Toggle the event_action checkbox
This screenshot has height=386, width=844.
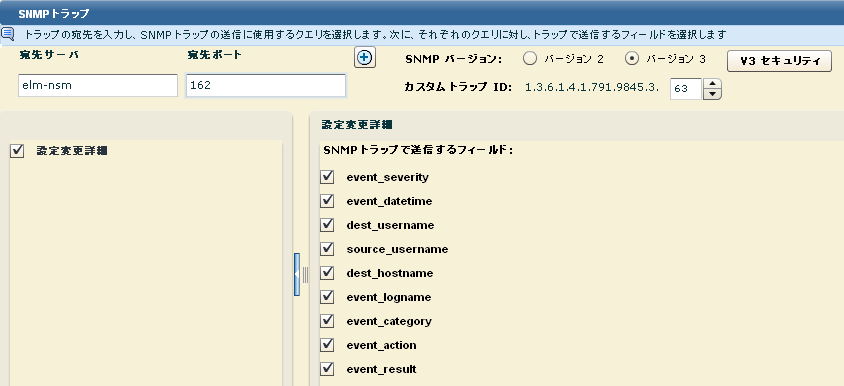point(327,345)
